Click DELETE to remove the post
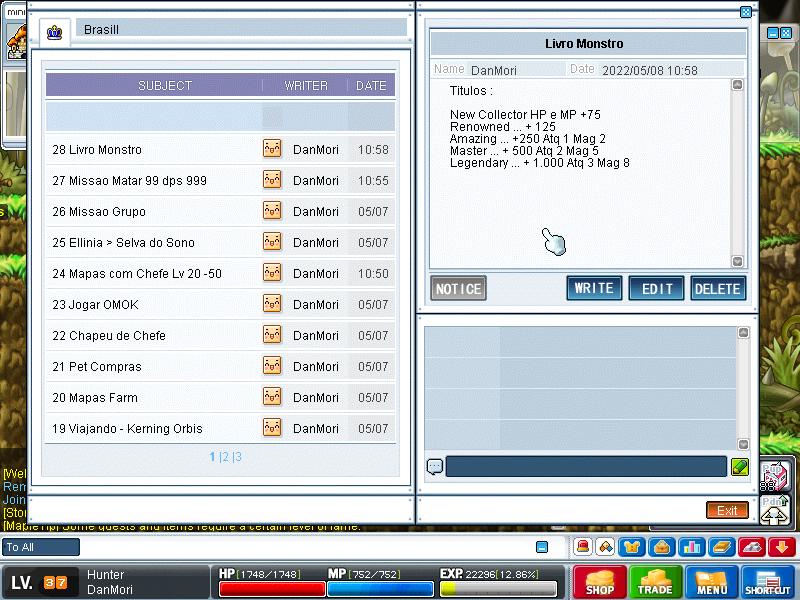This screenshot has width=800, height=600. click(718, 289)
